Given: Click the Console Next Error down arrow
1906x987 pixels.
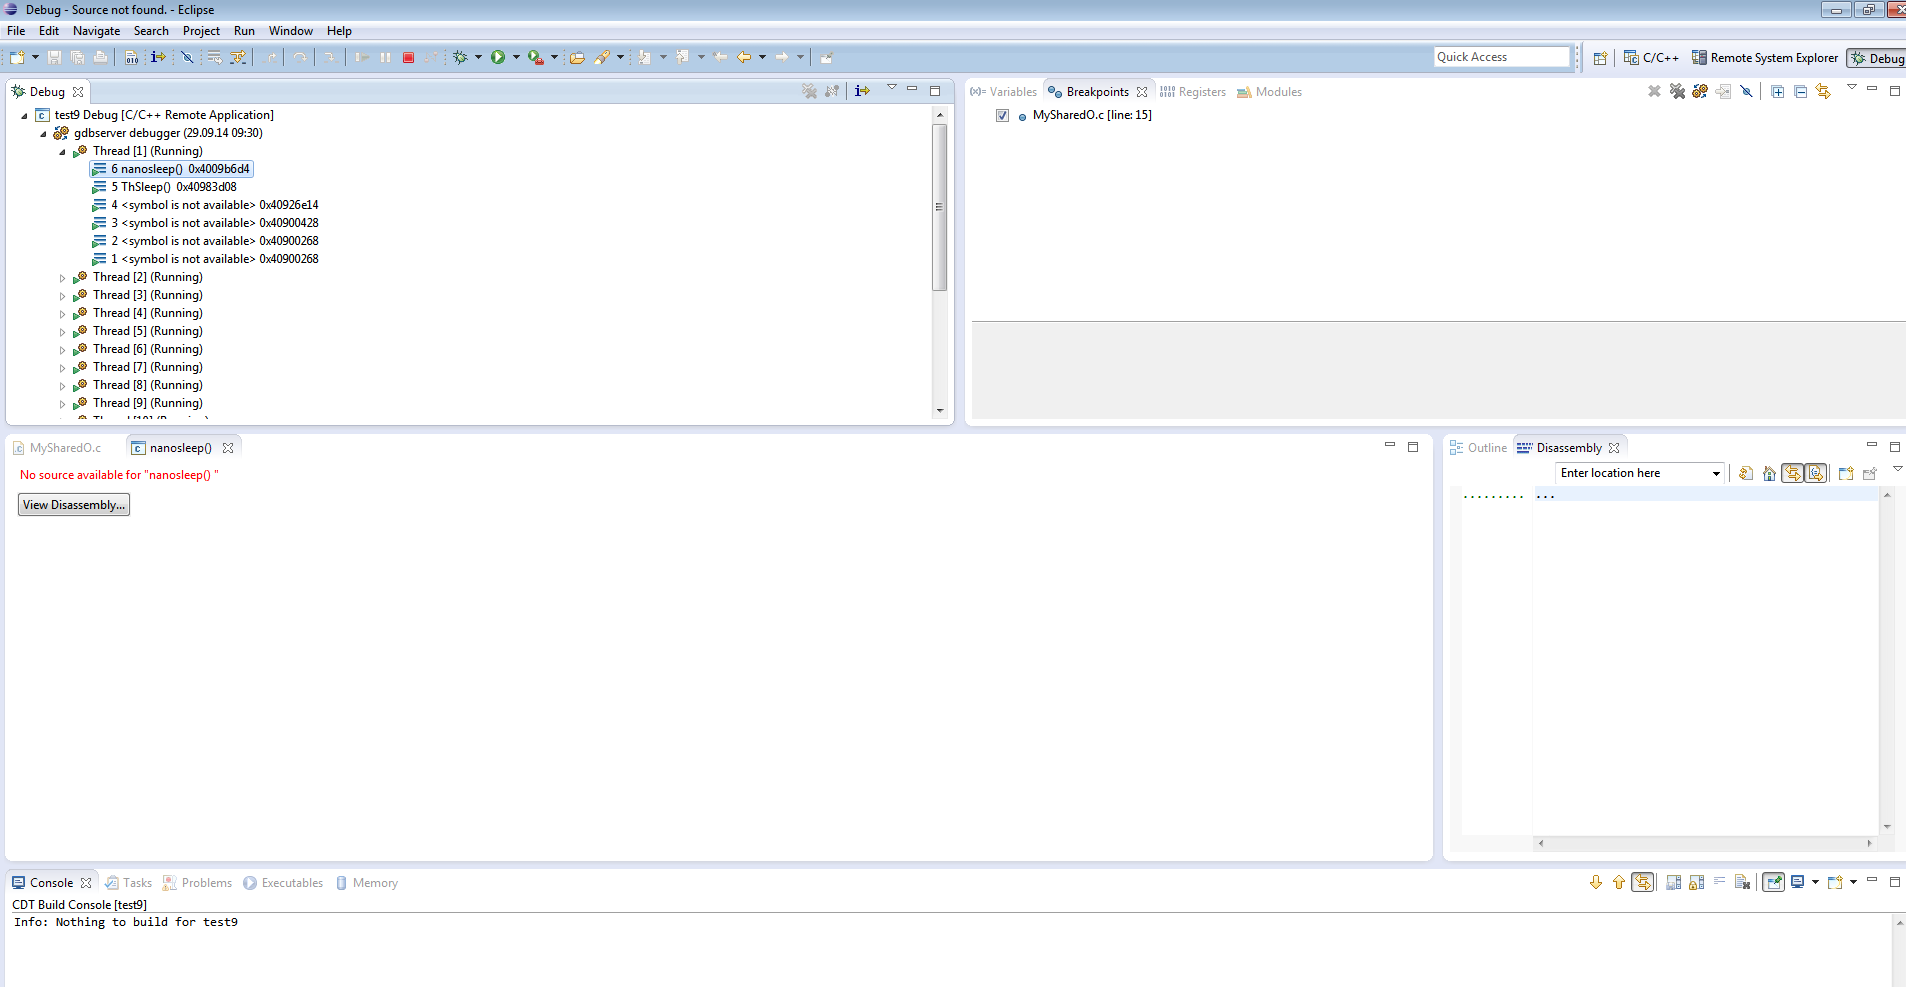Looking at the screenshot, I should click(x=1596, y=882).
